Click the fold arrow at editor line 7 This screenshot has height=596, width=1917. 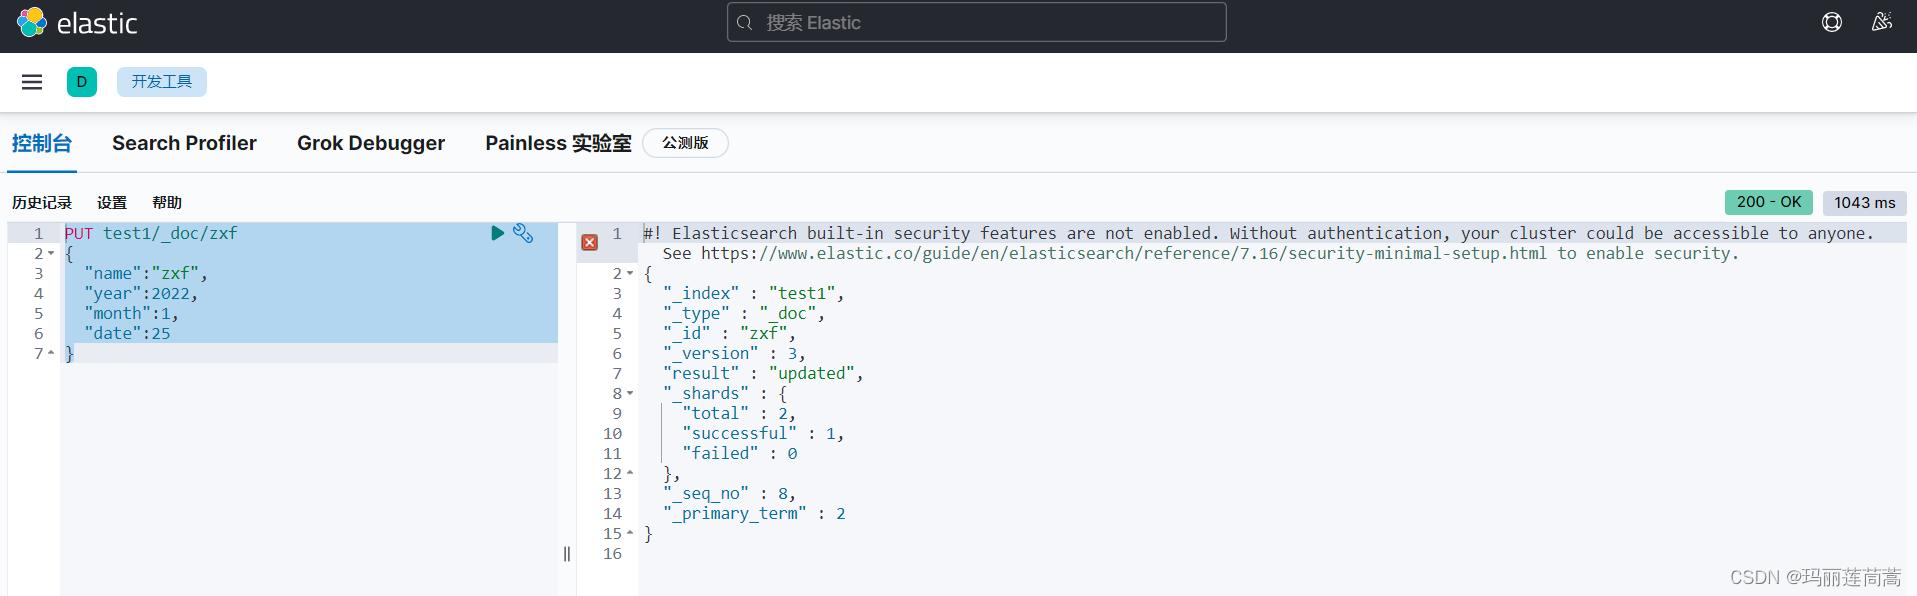51,353
